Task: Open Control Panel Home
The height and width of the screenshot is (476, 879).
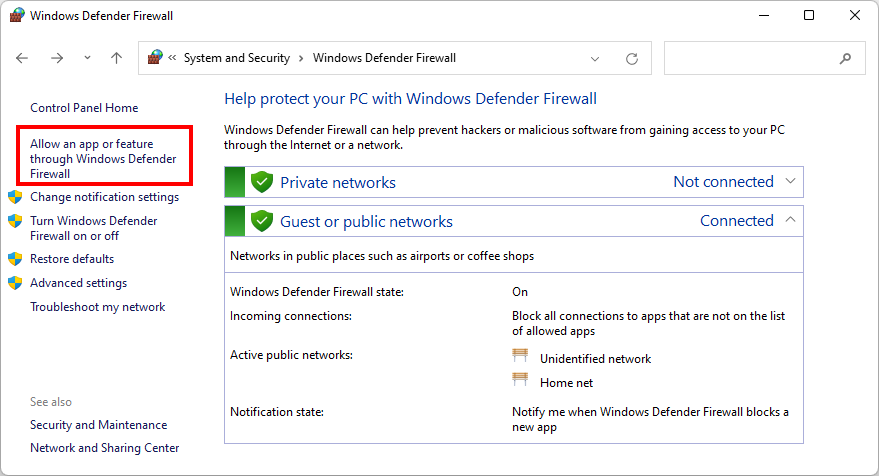Action: pyautogui.click(x=84, y=108)
